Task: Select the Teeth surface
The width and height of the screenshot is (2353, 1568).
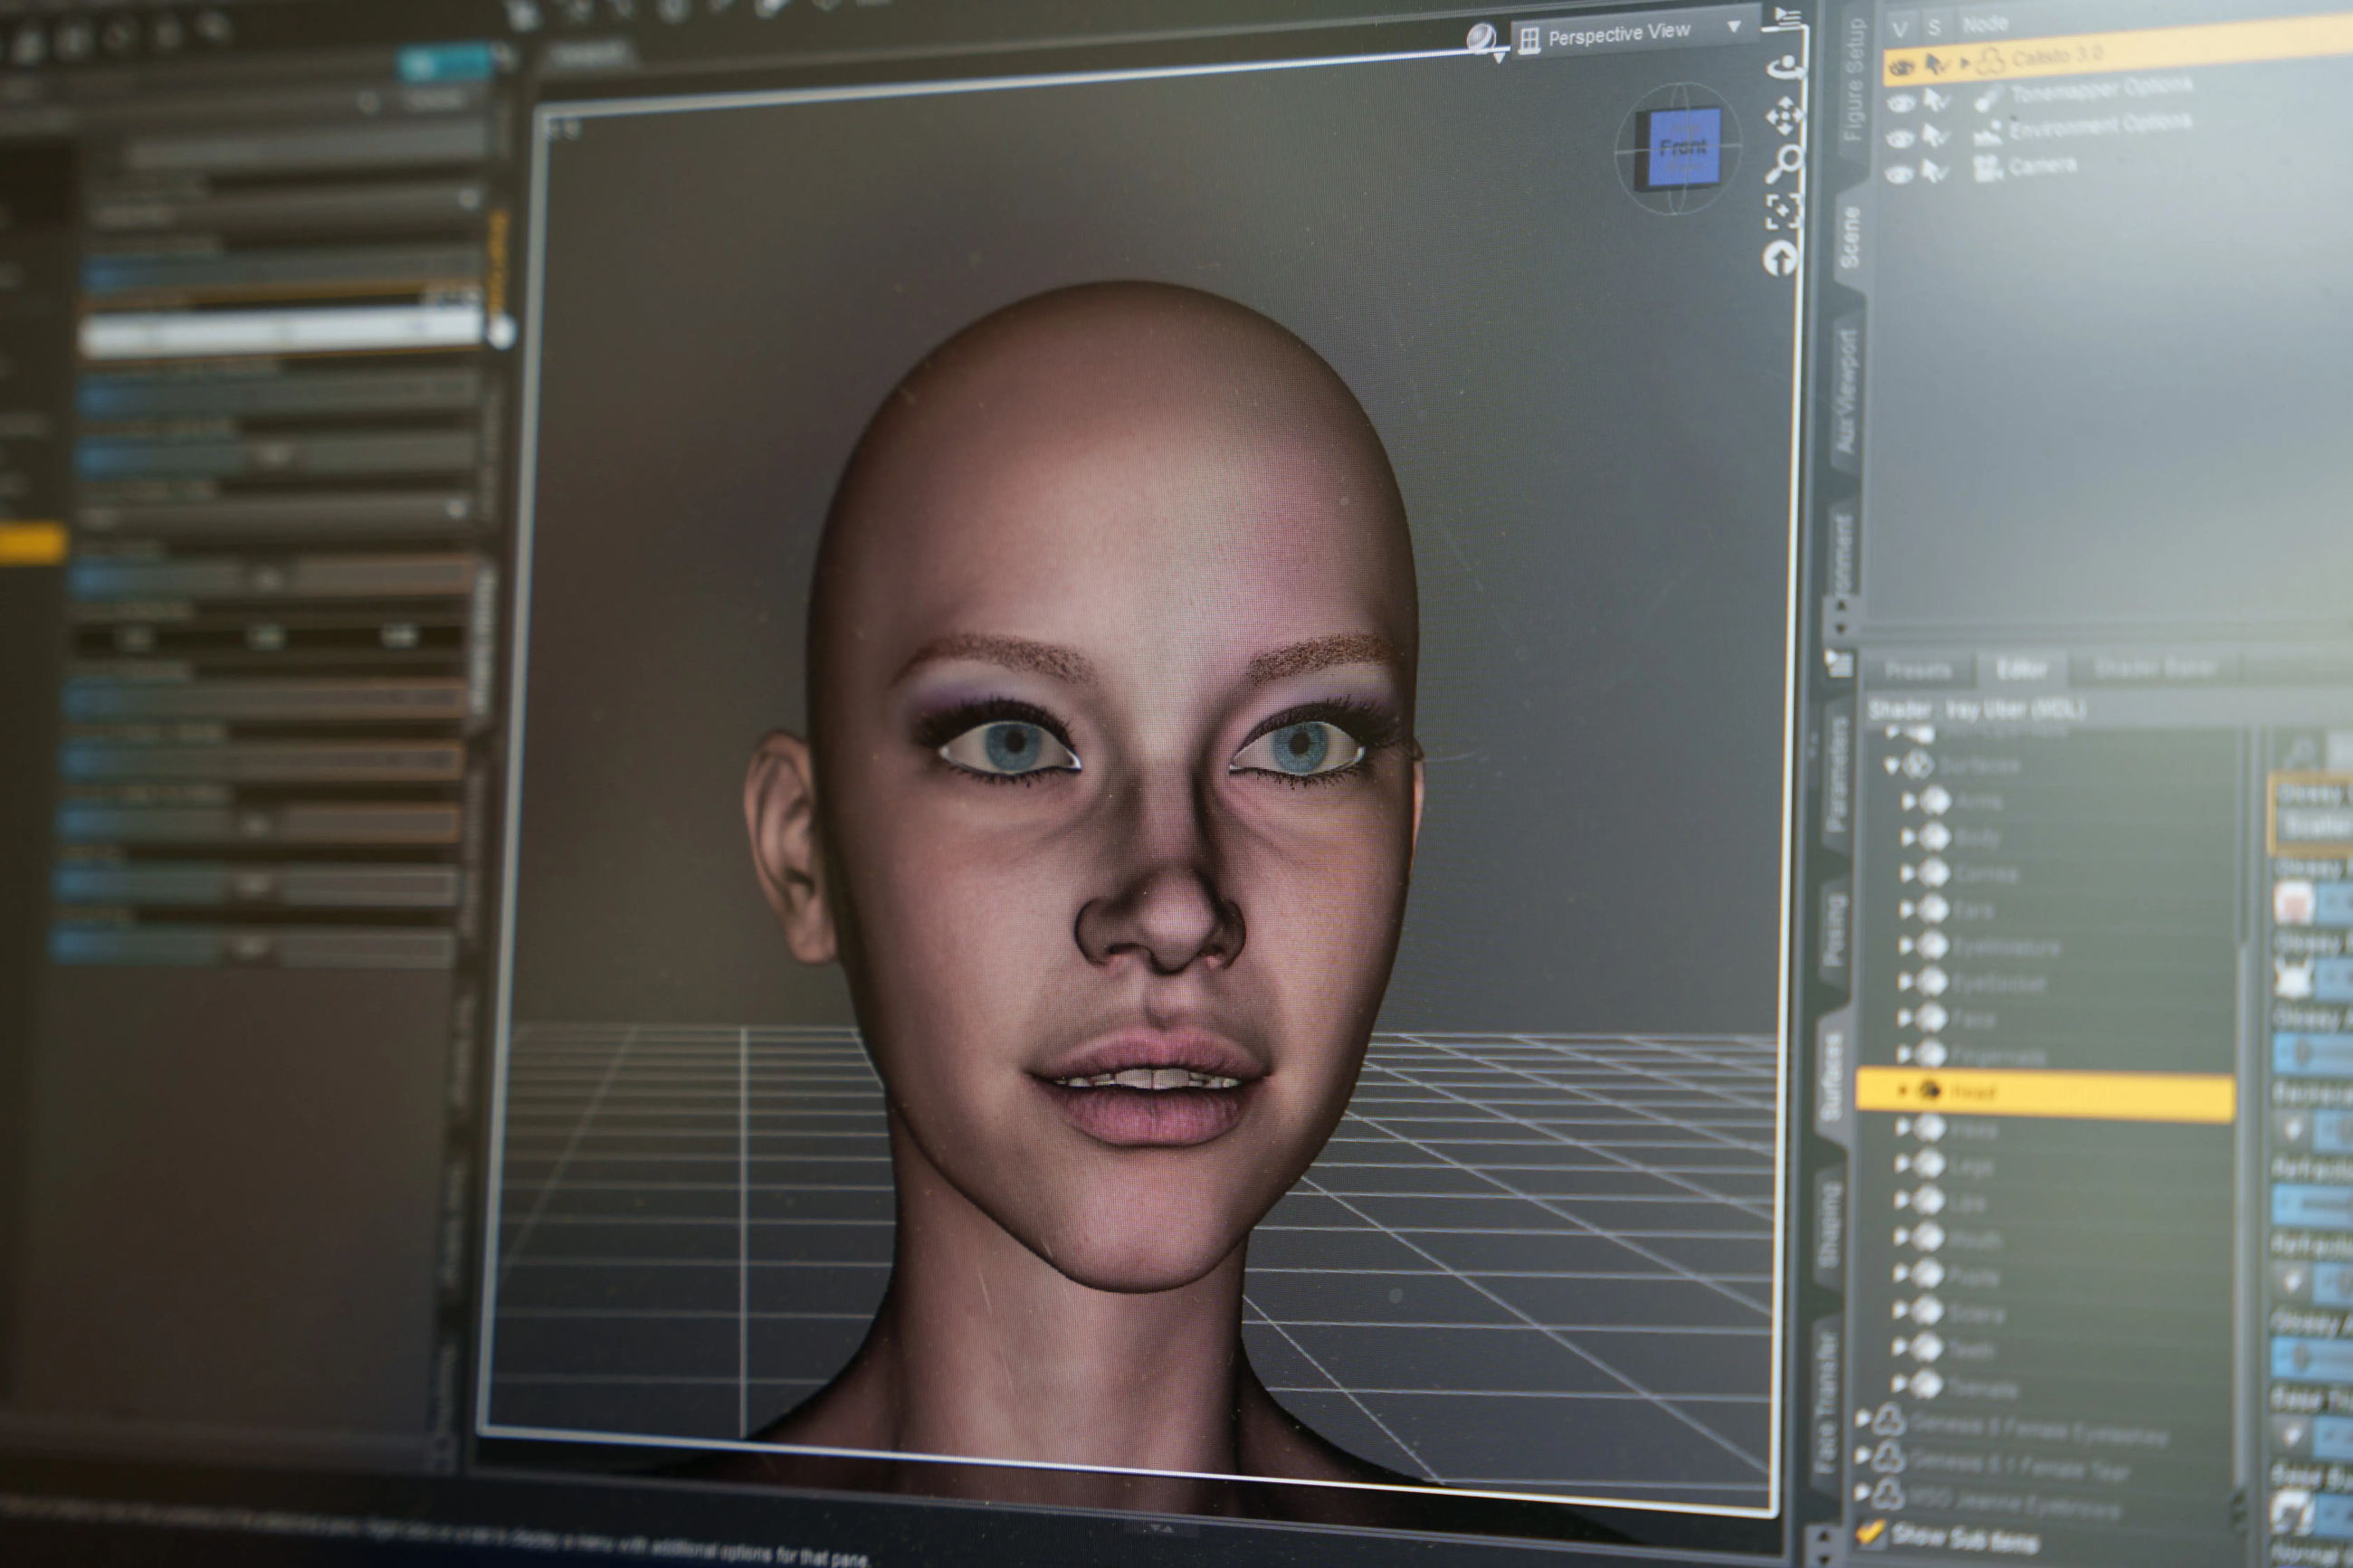Action: 1971,1351
